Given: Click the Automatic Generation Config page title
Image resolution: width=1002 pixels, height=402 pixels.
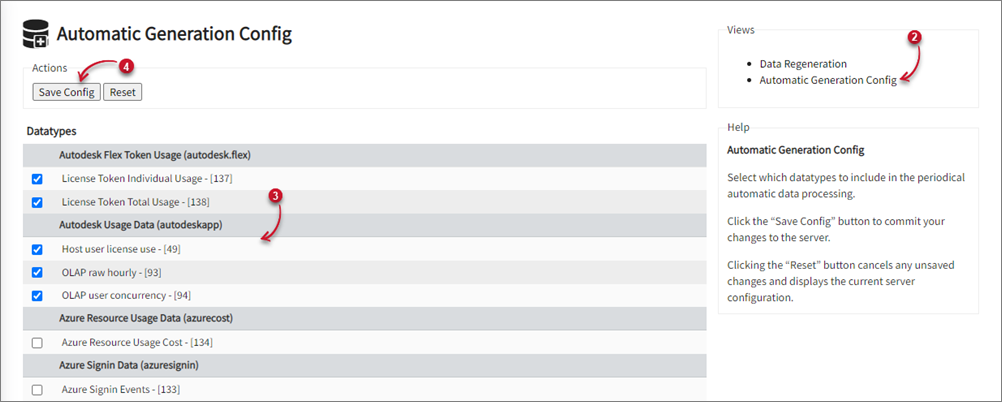Looking at the screenshot, I should [x=174, y=35].
